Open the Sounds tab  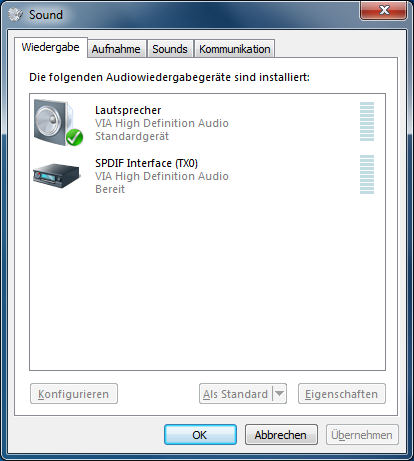pyautogui.click(x=170, y=49)
